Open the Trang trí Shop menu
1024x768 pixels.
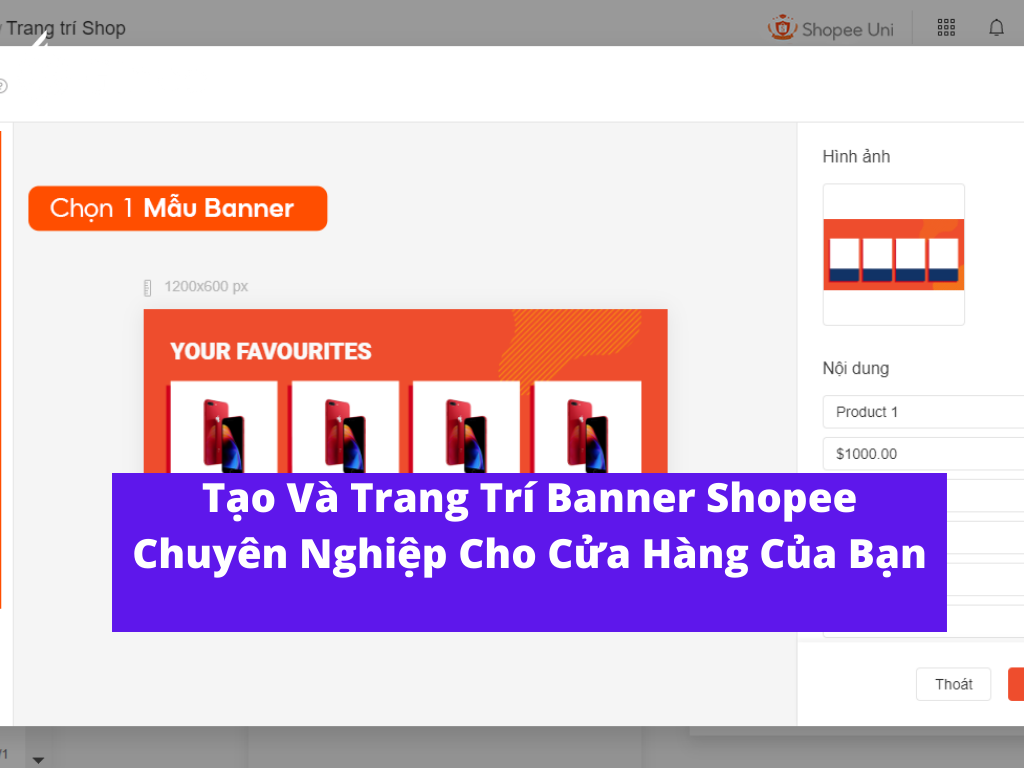(65, 28)
